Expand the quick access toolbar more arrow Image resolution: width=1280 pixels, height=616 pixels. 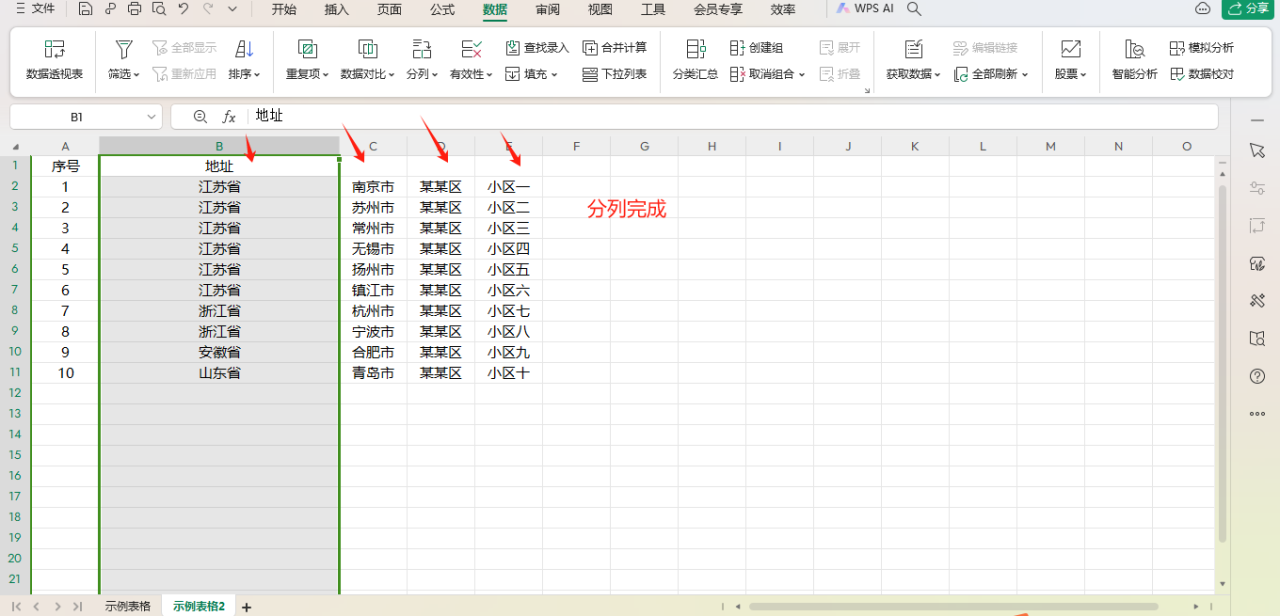[x=232, y=9]
